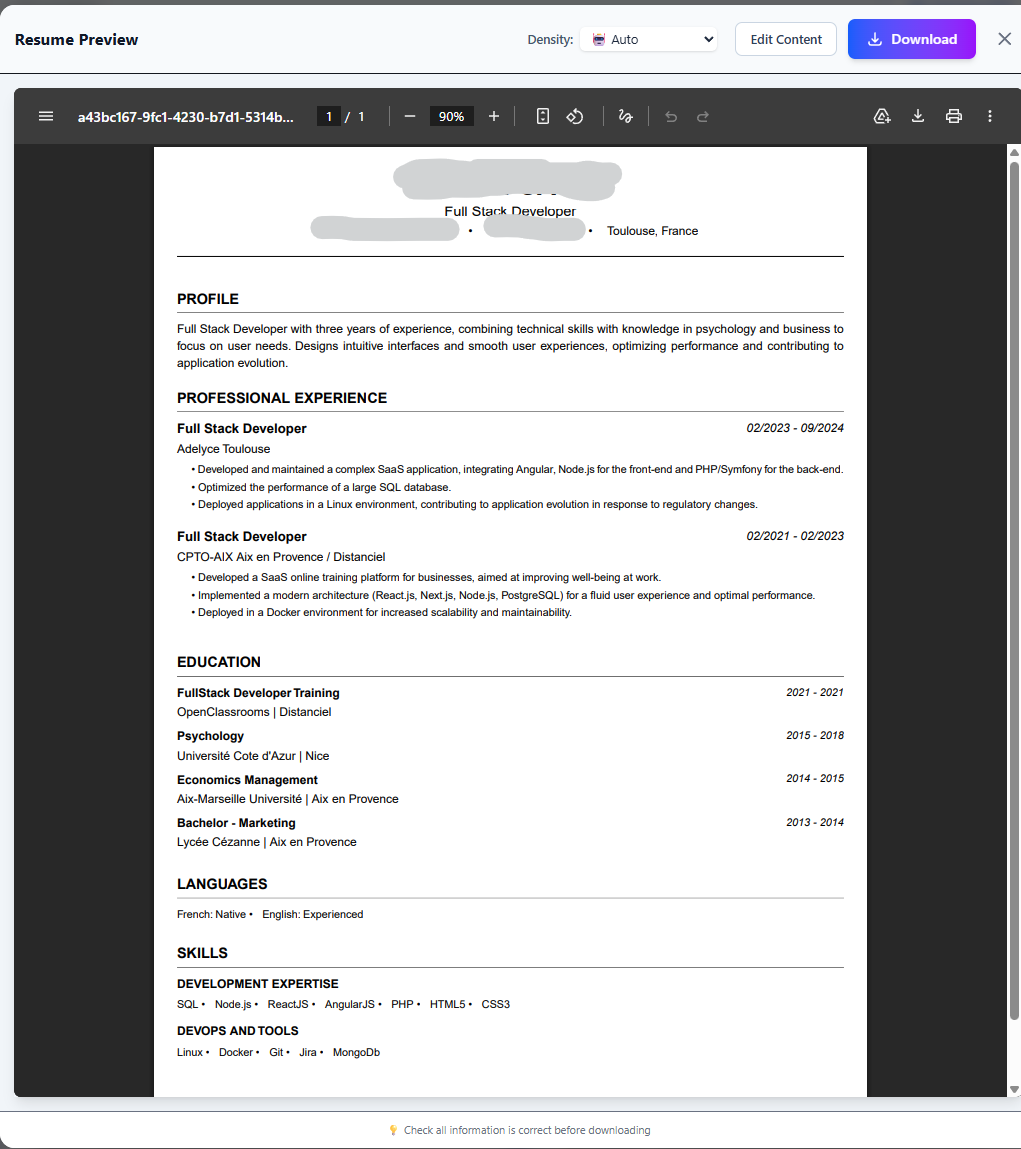Click 'DEVELOPMENT EXPERTISE' subheading
This screenshot has height=1149, width=1021.
pyautogui.click(x=257, y=983)
